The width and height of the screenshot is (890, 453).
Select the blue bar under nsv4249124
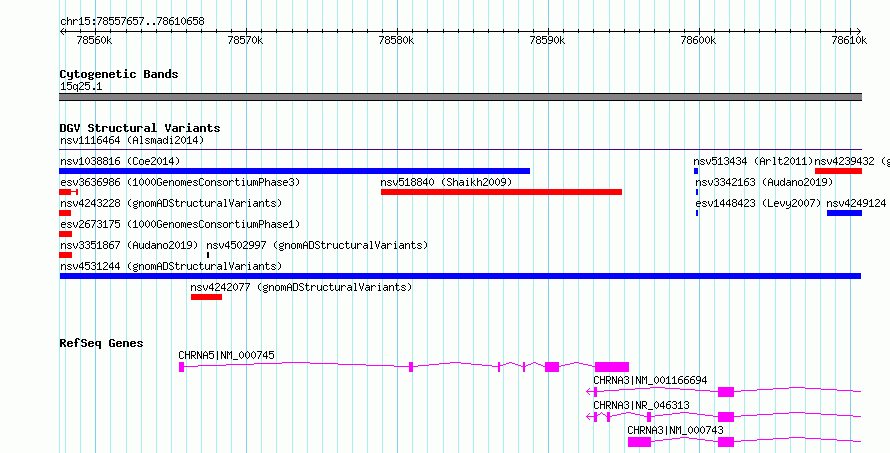[x=845, y=213]
